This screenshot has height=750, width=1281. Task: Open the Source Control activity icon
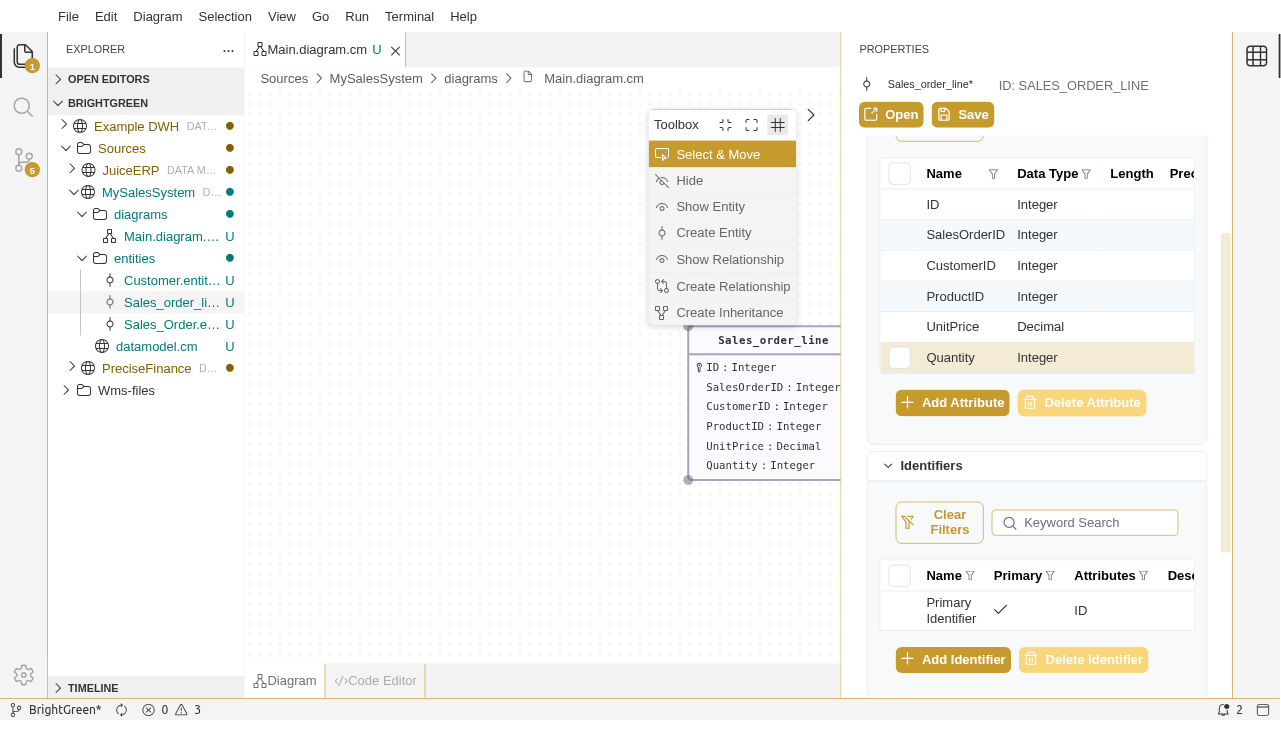pyautogui.click(x=23, y=160)
